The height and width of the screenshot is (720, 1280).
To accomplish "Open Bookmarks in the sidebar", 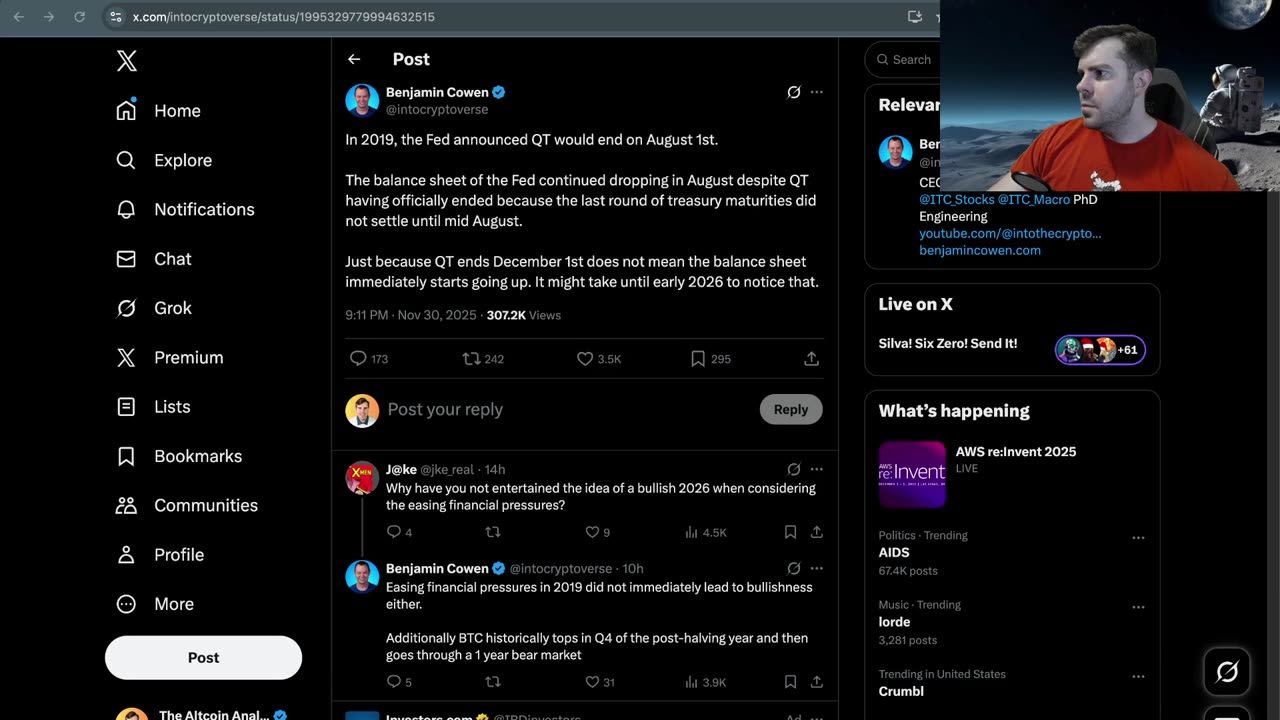I will click(179, 456).
